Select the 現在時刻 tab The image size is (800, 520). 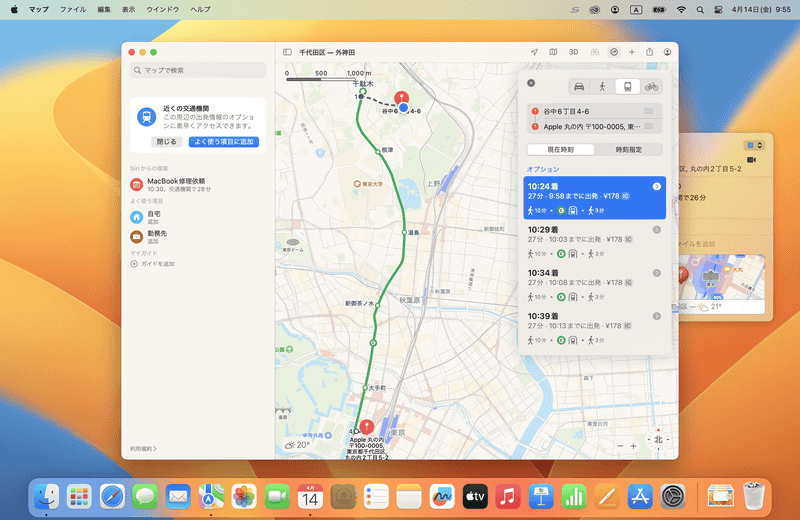click(561, 150)
